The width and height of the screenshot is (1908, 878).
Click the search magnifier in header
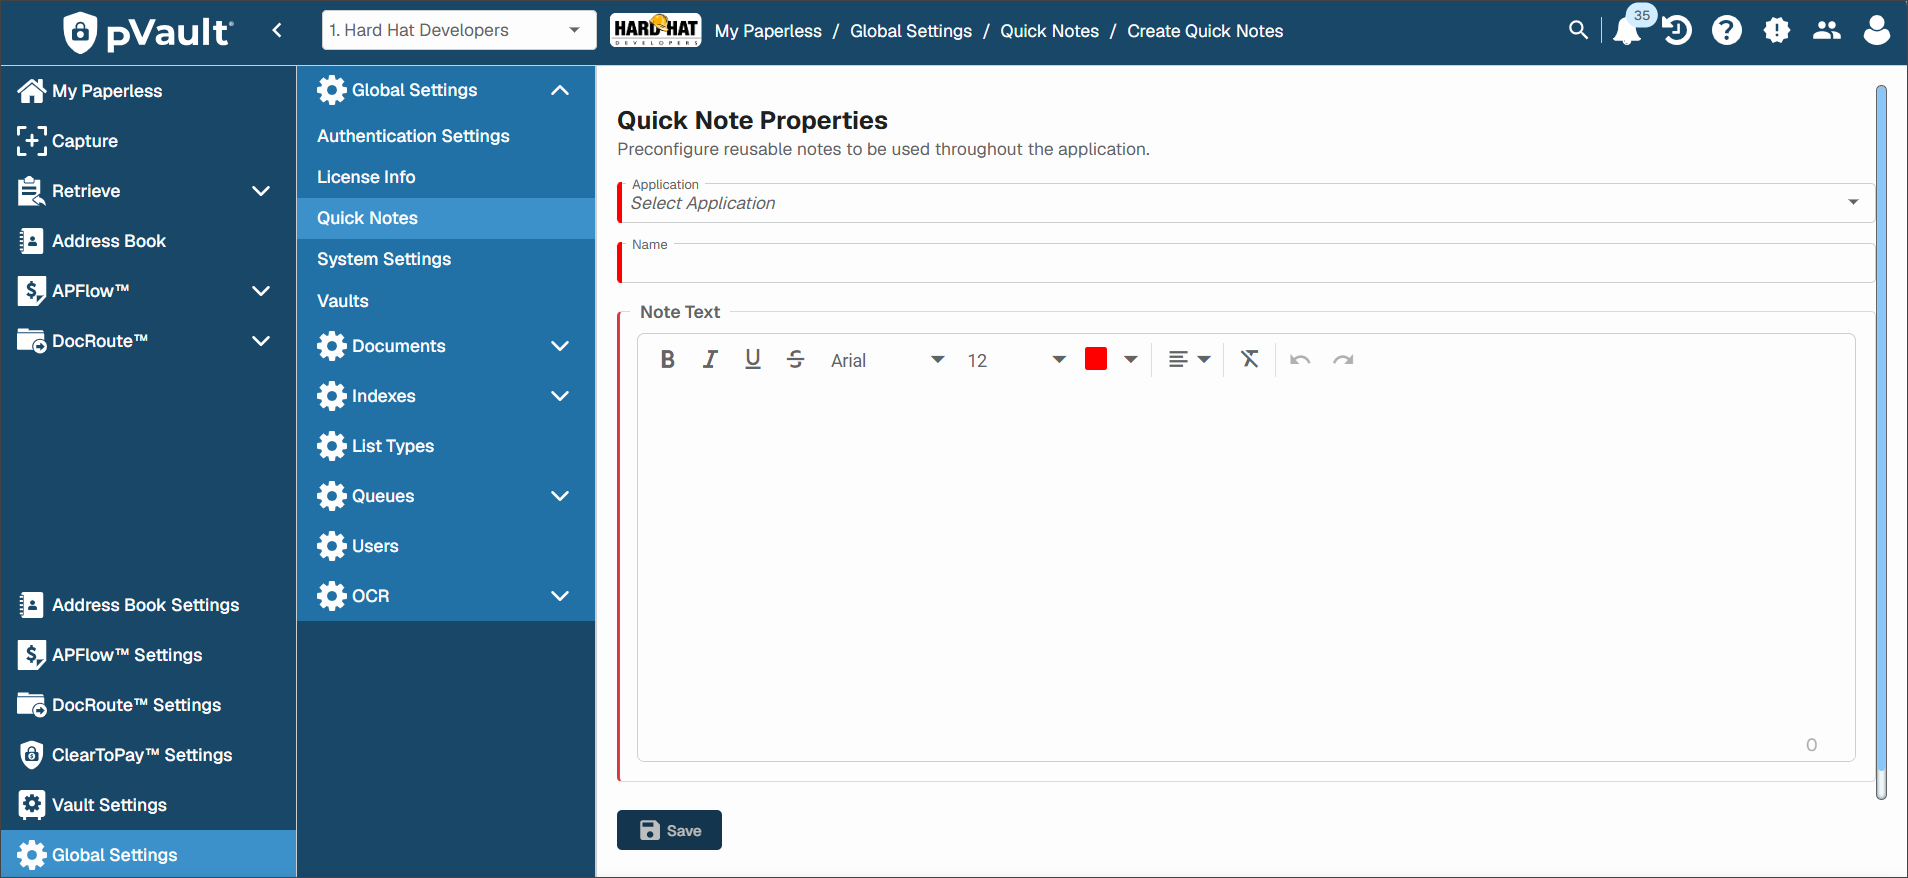[x=1578, y=30]
